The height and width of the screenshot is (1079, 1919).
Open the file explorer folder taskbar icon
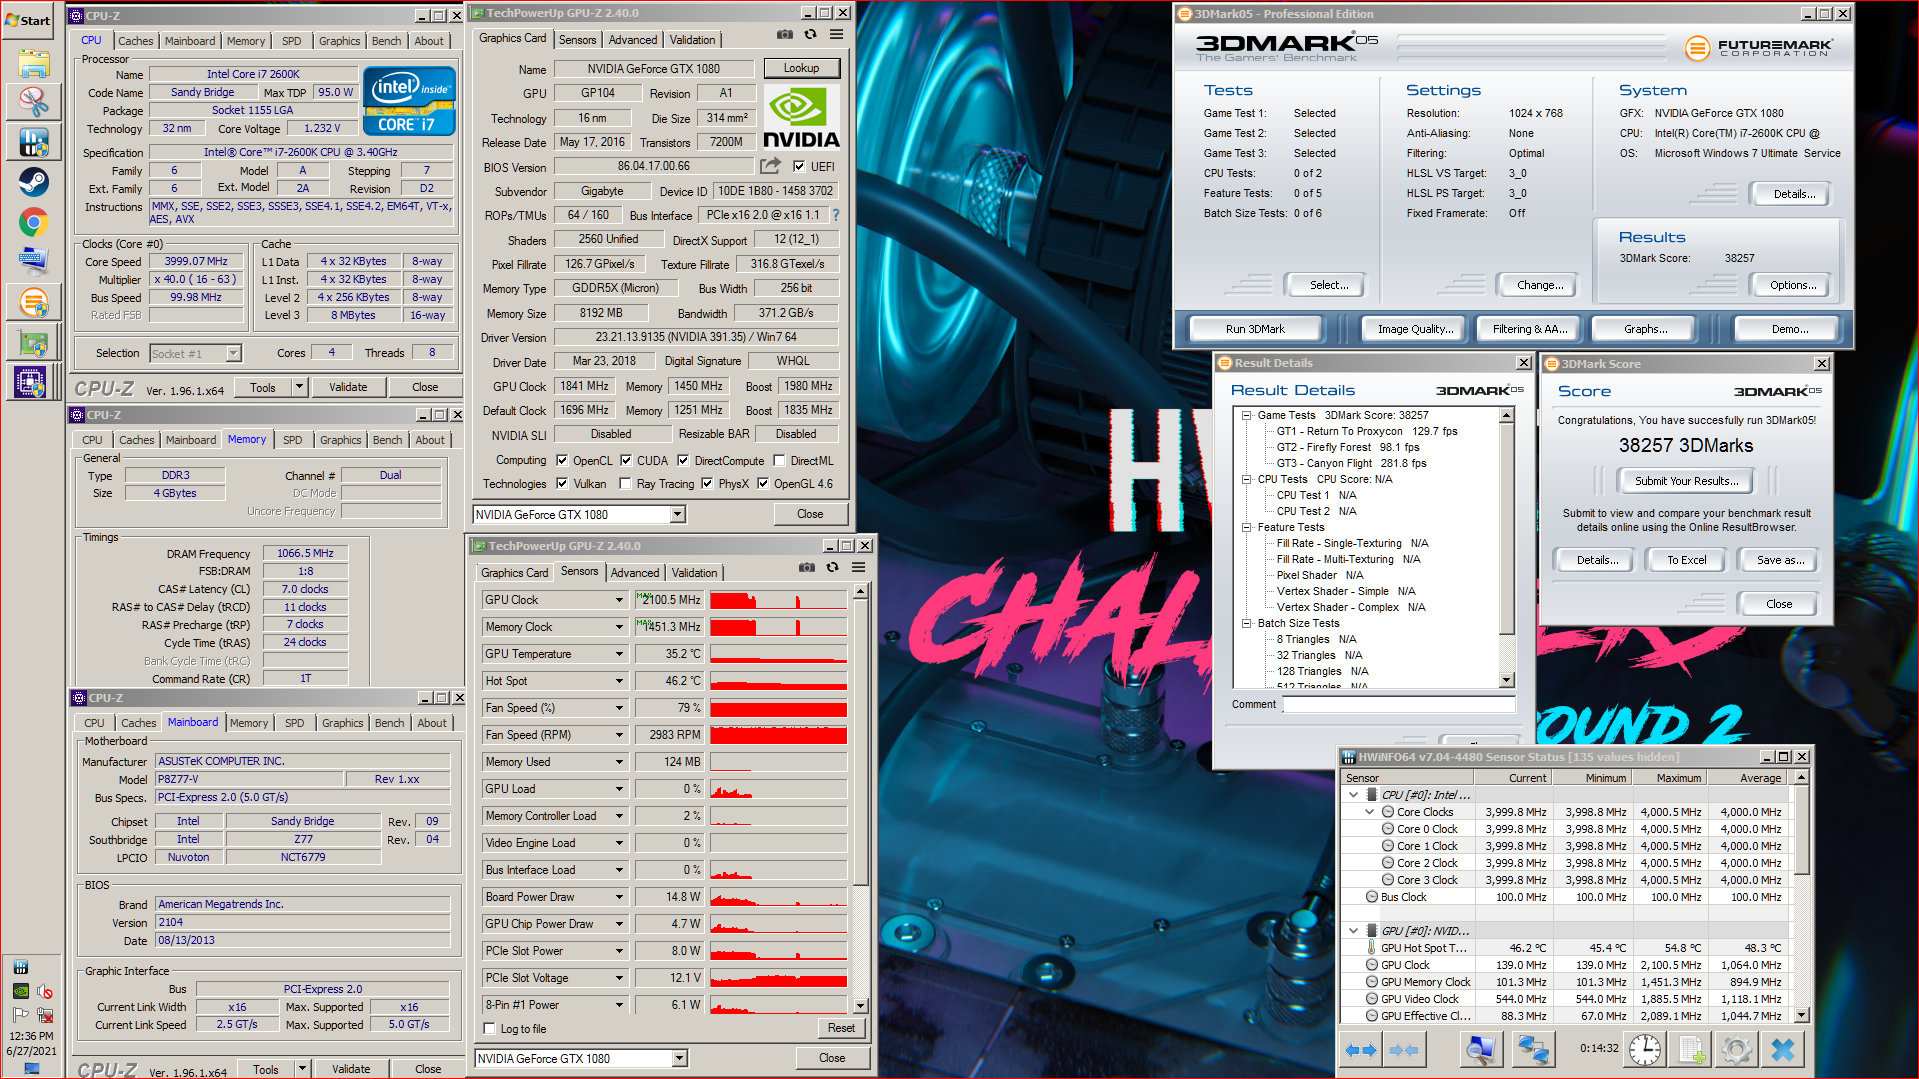(33, 63)
